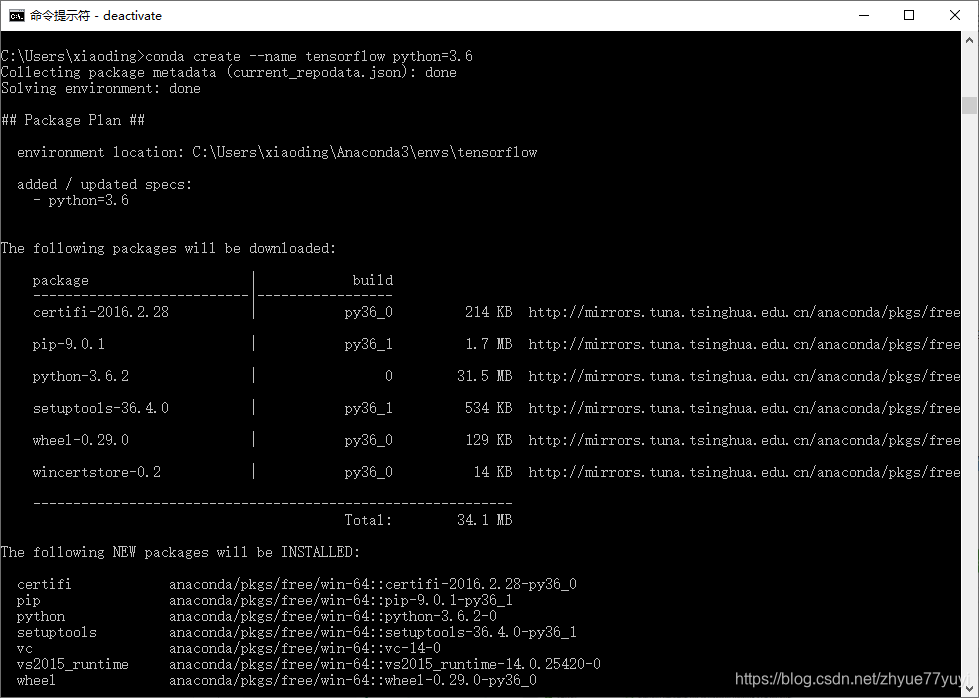Click the 'build' column header
Image resolution: width=979 pixels, height=698 pixels.
[373, 280]
